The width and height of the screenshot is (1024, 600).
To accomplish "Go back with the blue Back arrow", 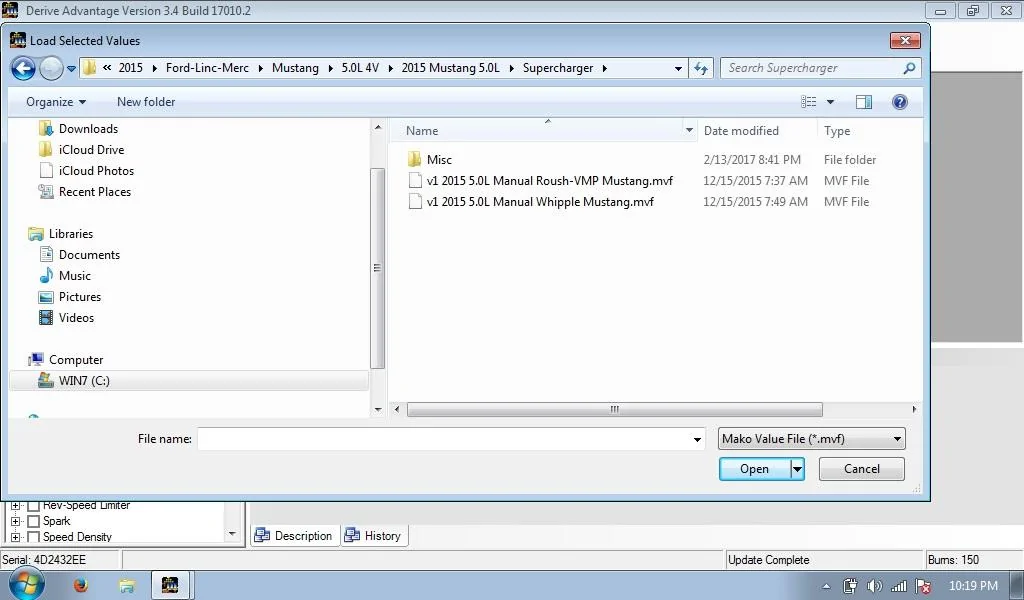I will [23, 68].
